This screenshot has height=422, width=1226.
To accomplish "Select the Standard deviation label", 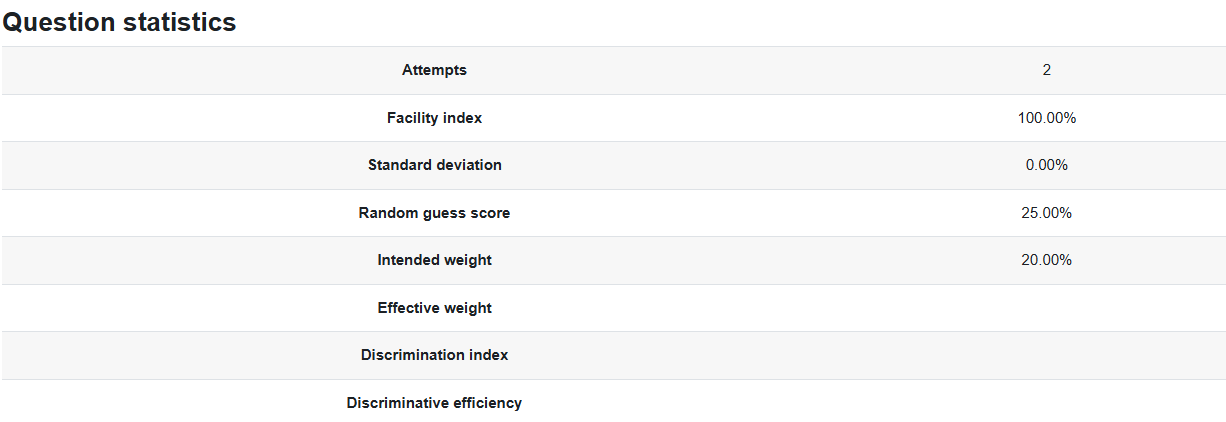I will click(x=434, y=165).
